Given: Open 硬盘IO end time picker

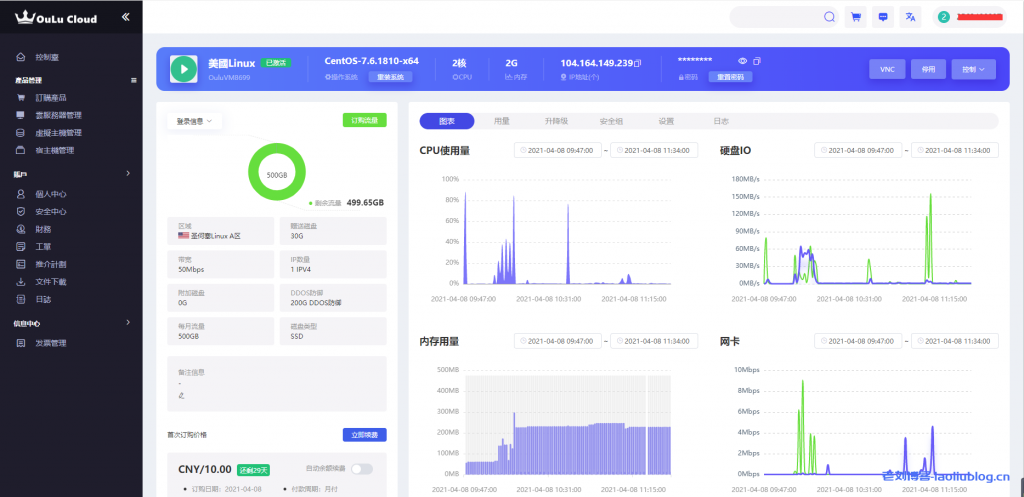Looking at the screenshot, I should tap(955, 150).
